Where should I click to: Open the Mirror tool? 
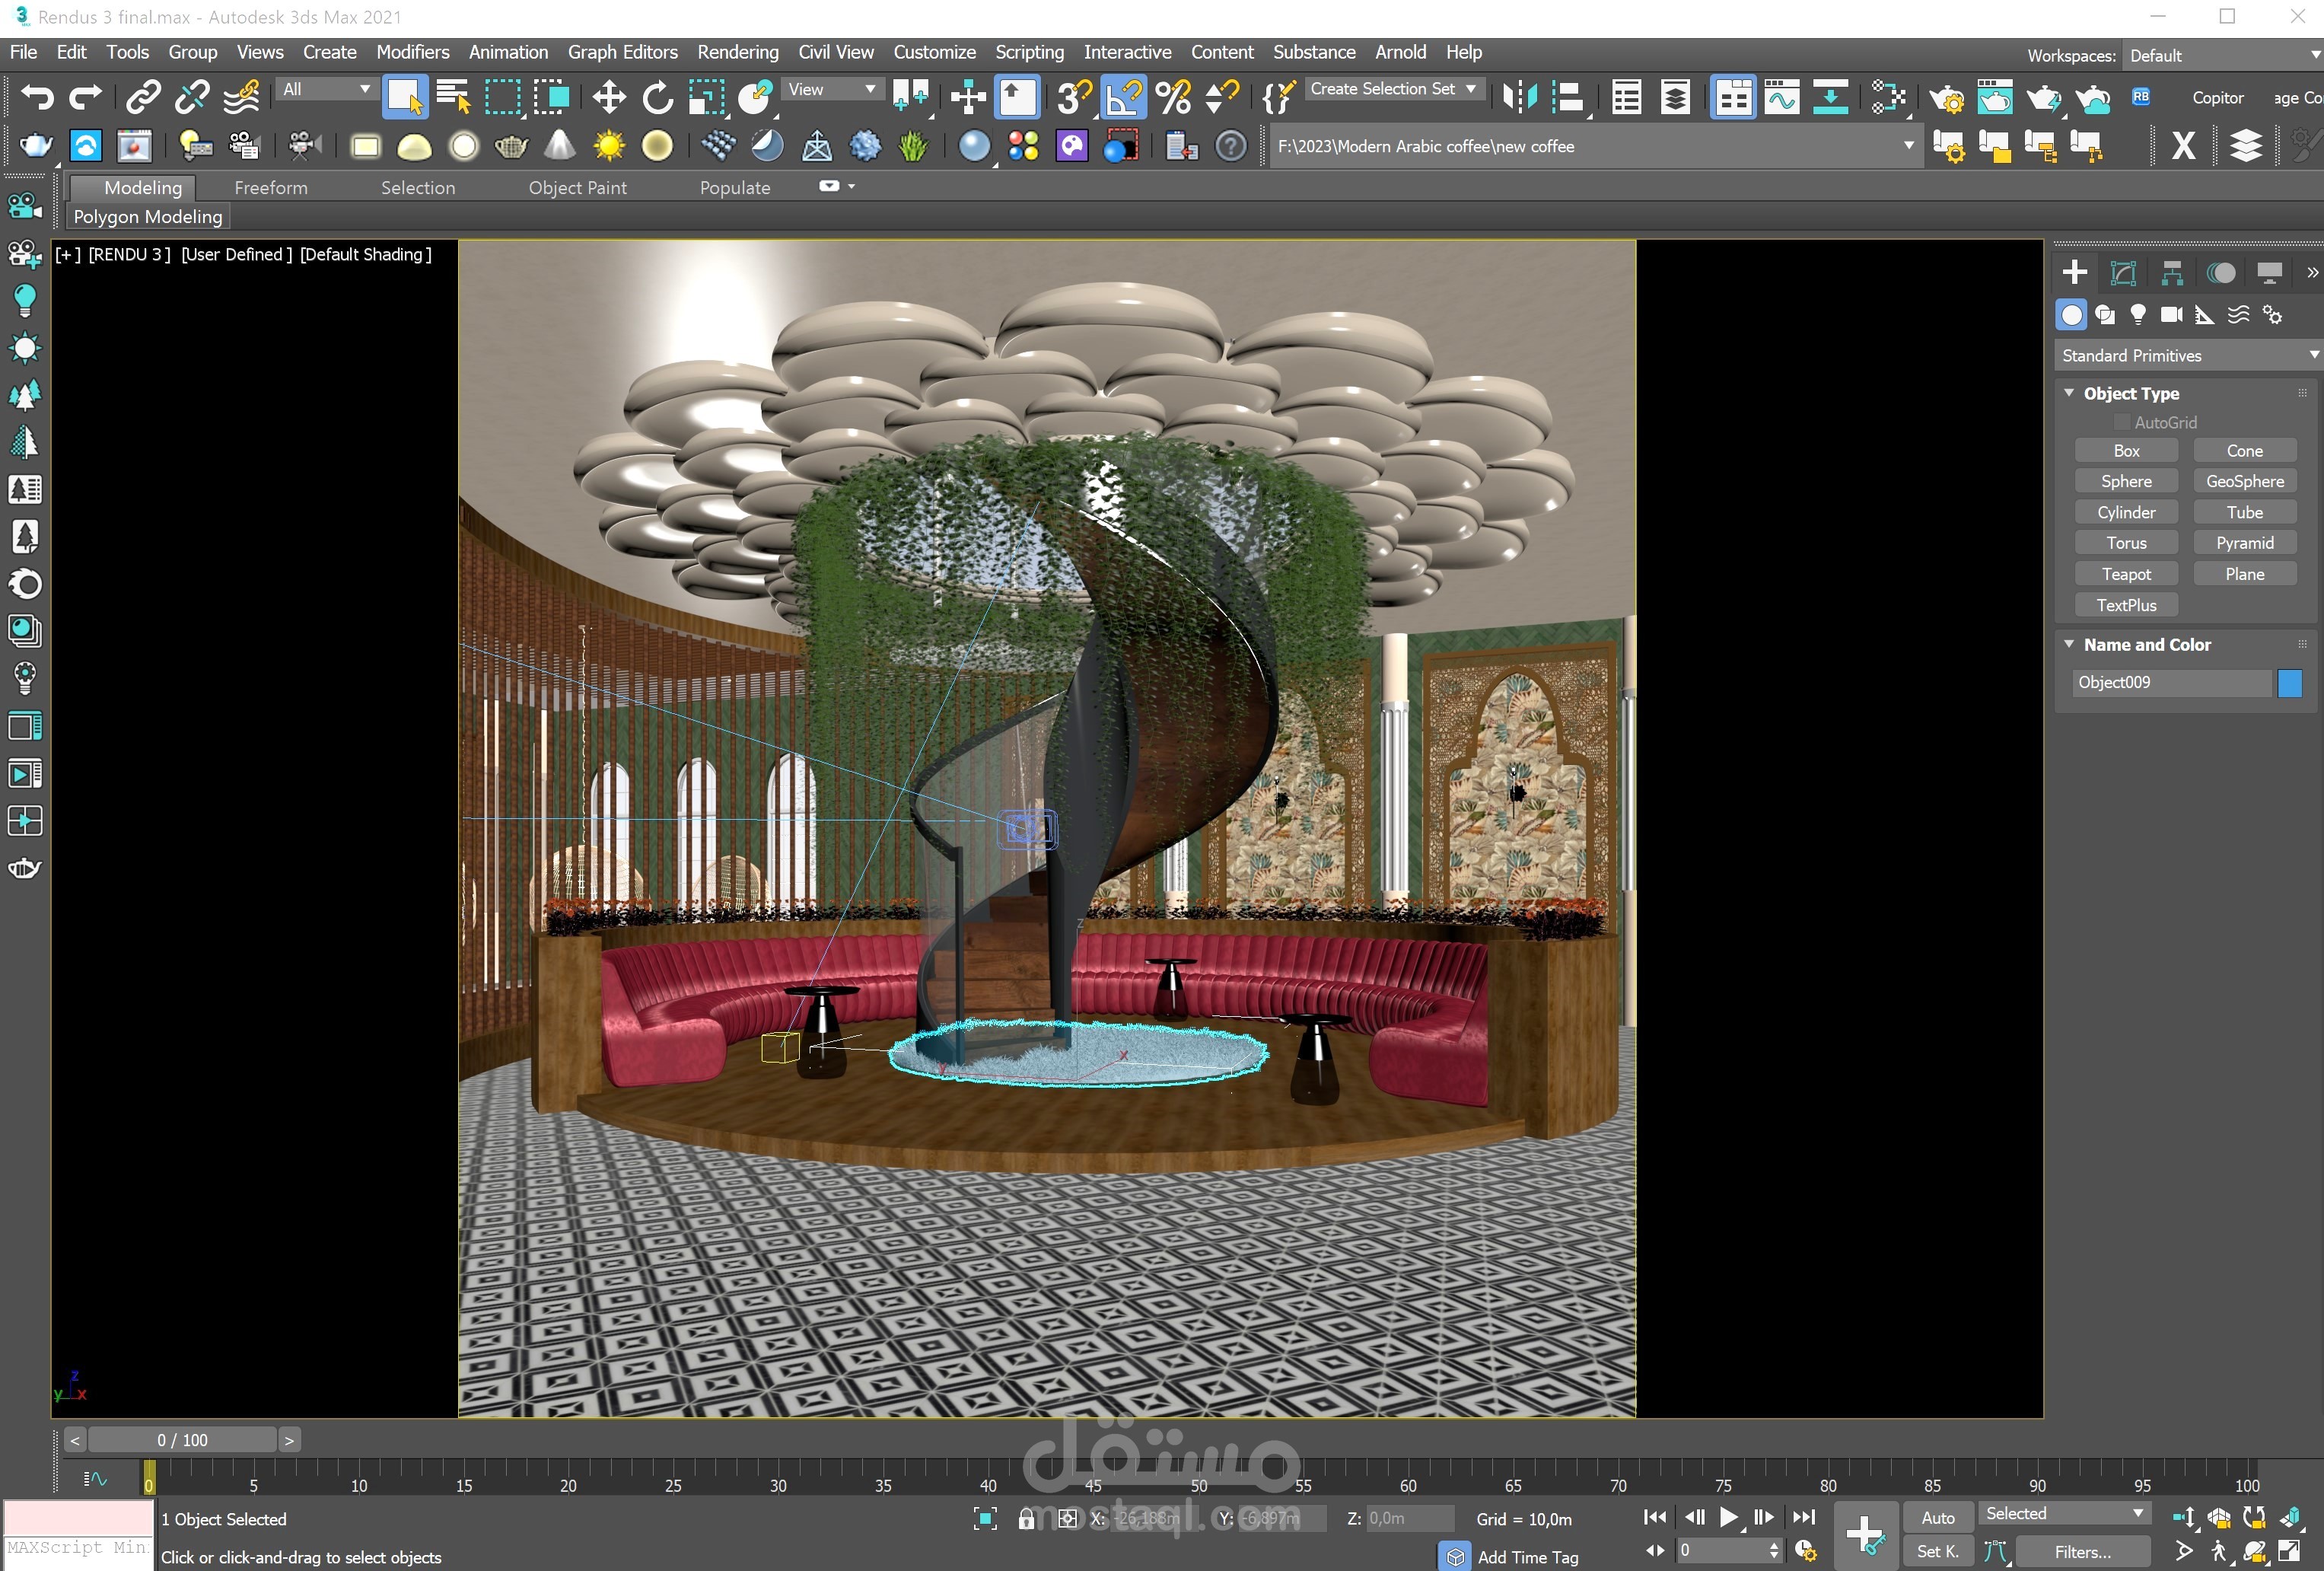(x=1519, y=97)
